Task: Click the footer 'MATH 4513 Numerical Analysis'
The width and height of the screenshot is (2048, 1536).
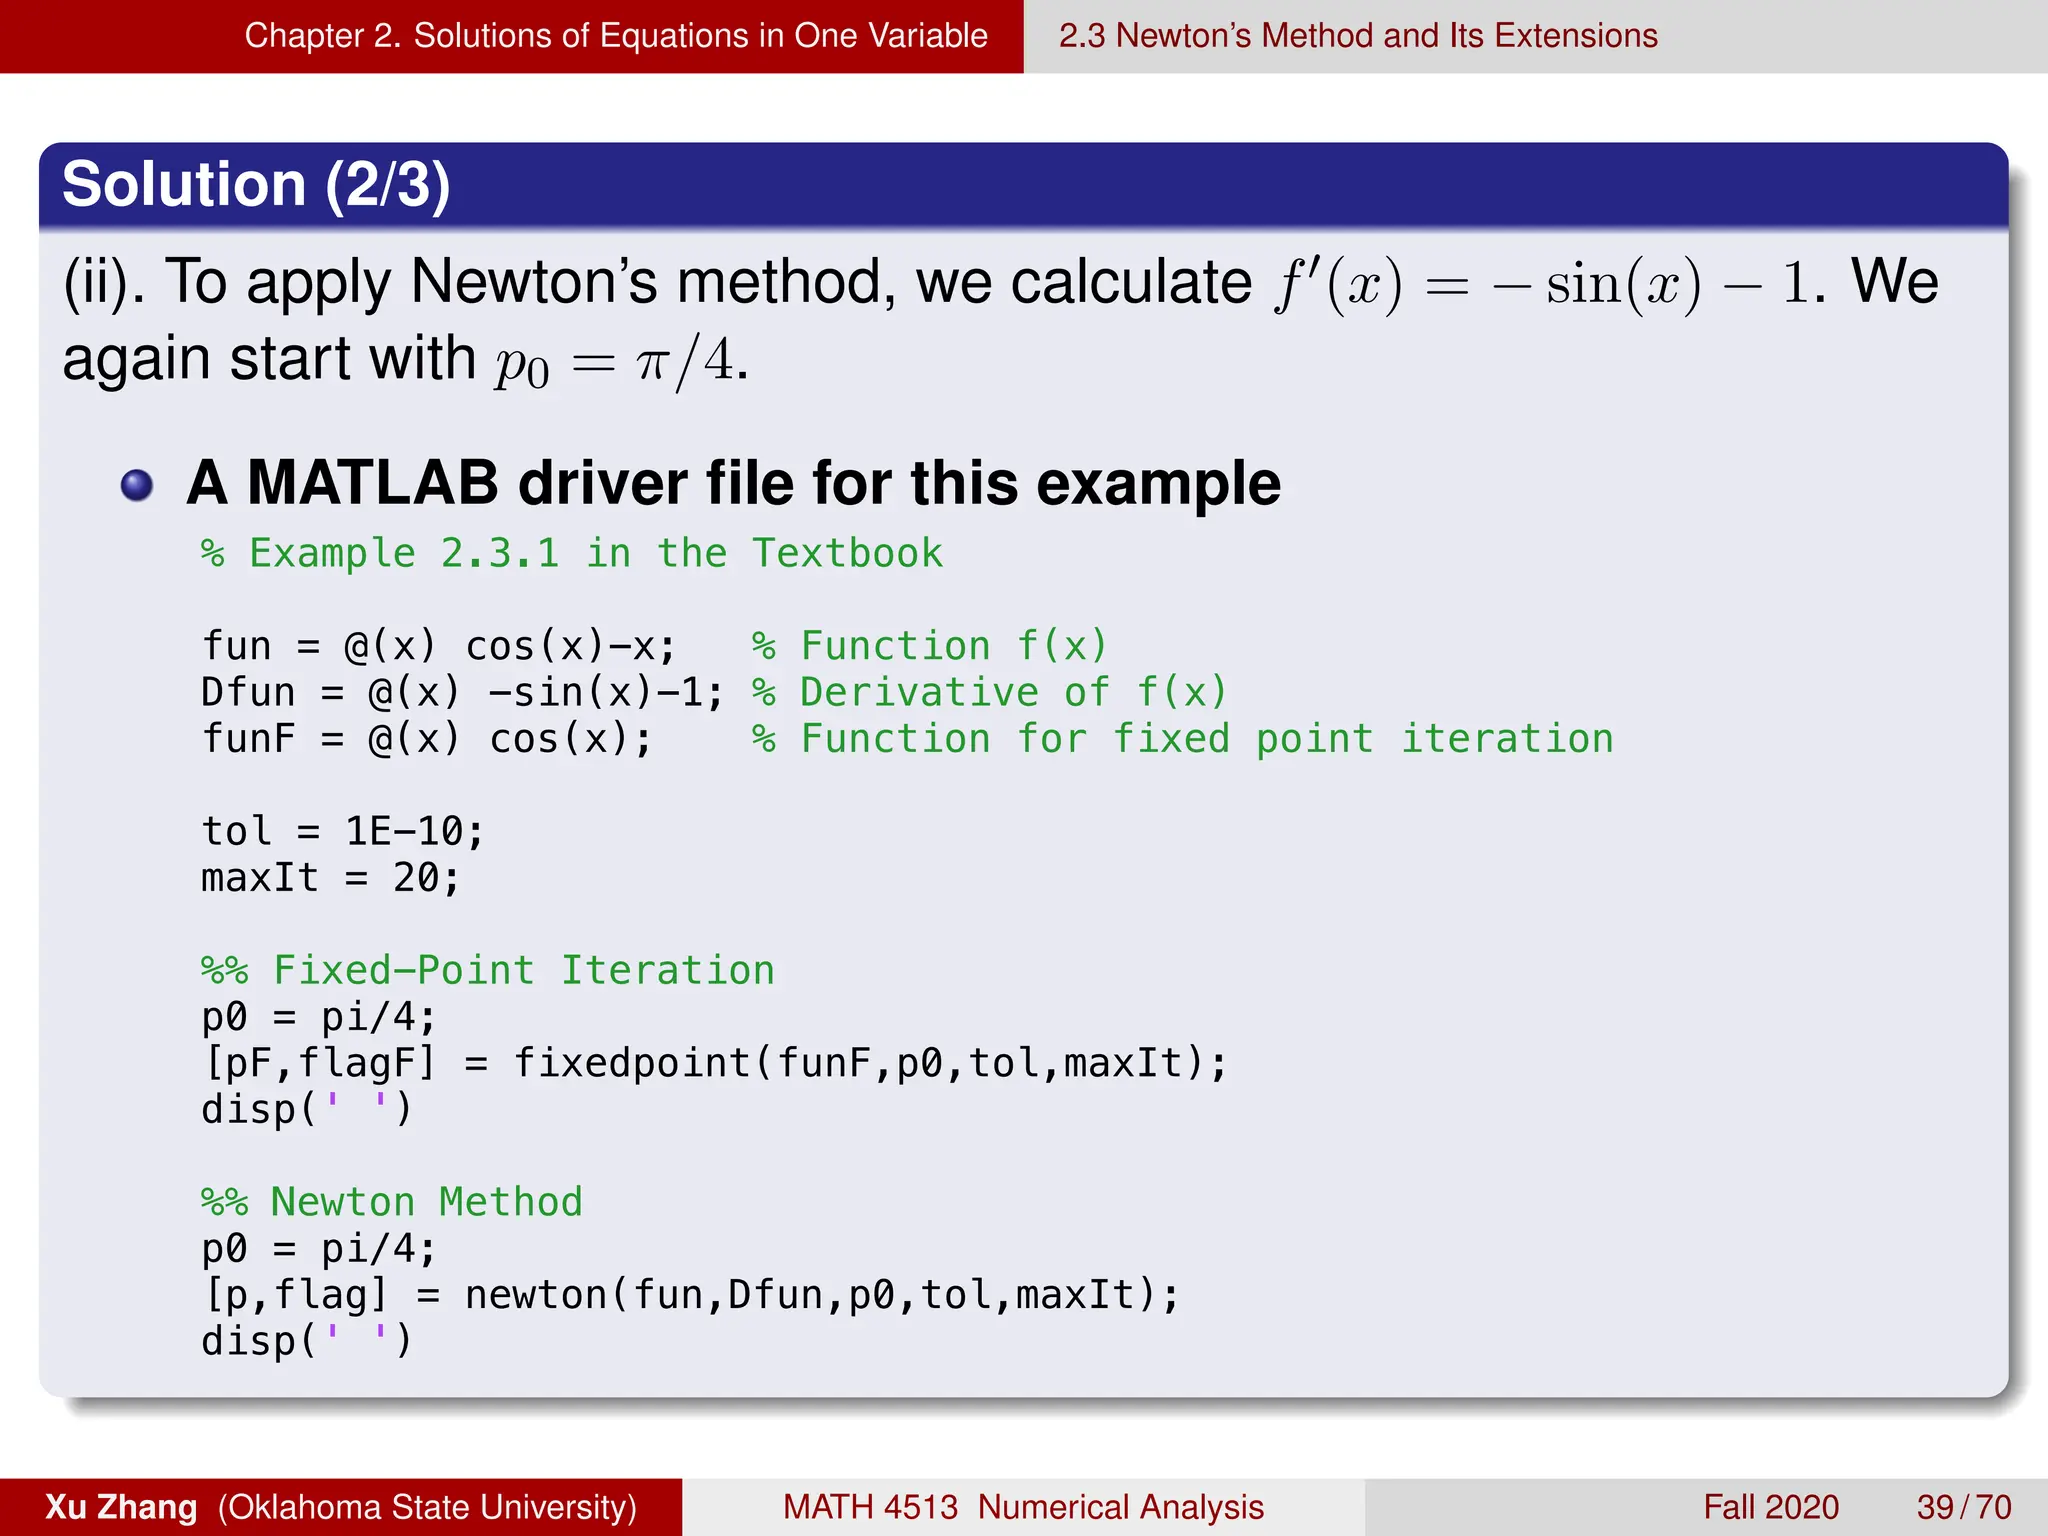Action: click(1023, 1507)
